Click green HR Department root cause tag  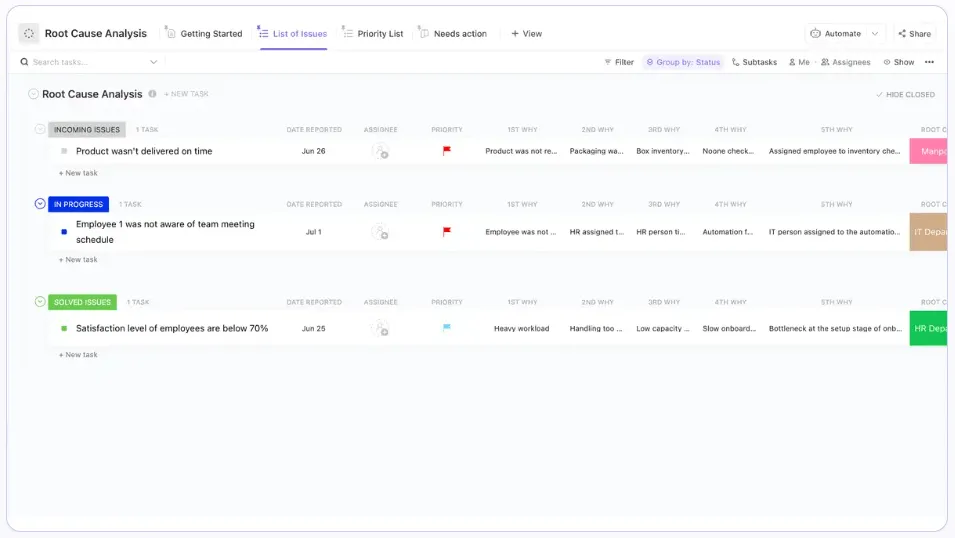[x=928, y=328]
